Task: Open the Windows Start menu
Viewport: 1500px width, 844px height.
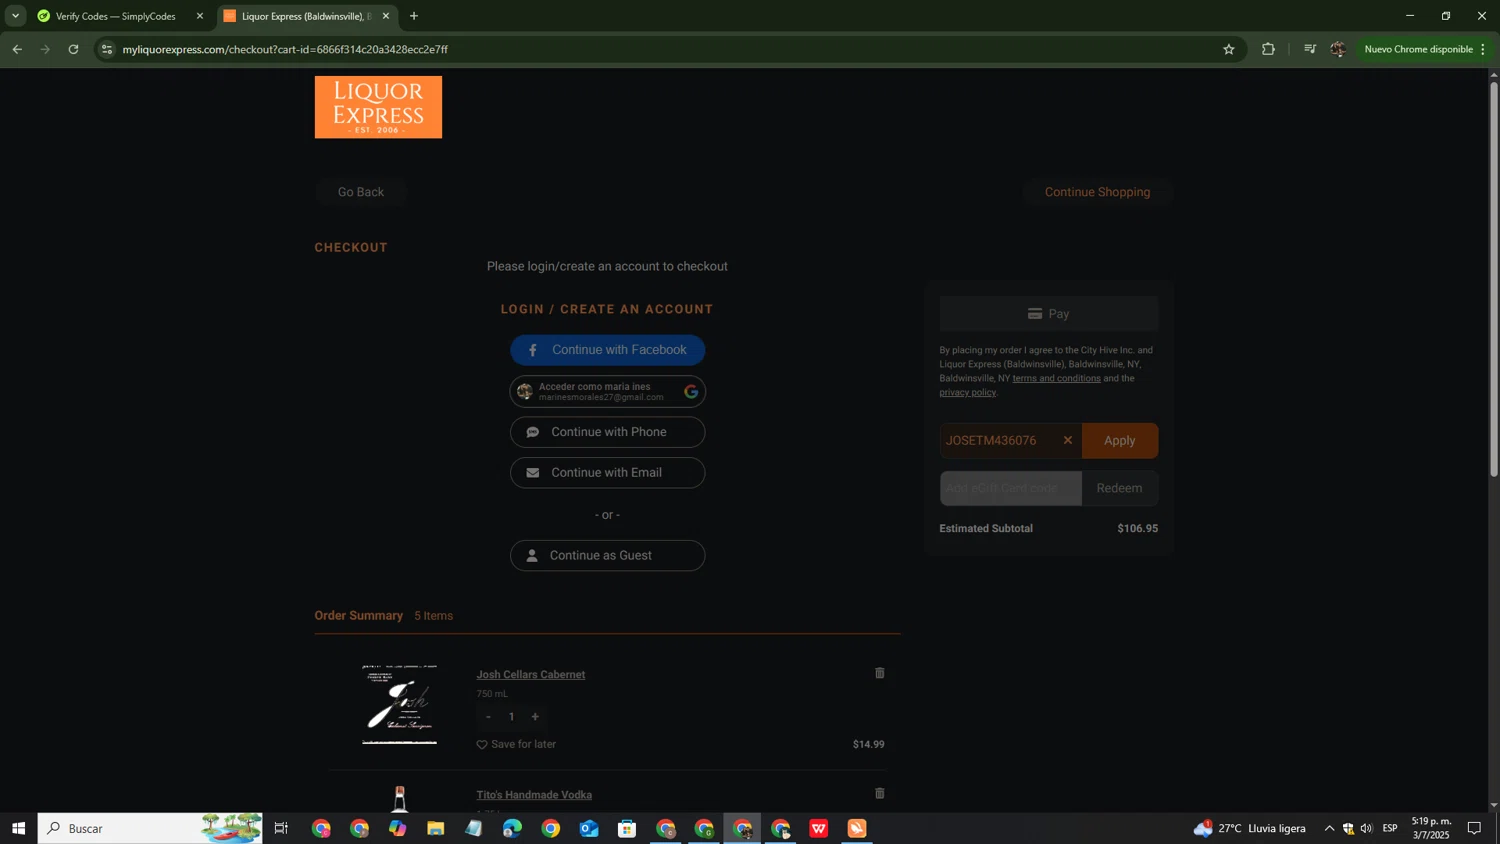Action: pyautogui.click(x=18, y=828)
